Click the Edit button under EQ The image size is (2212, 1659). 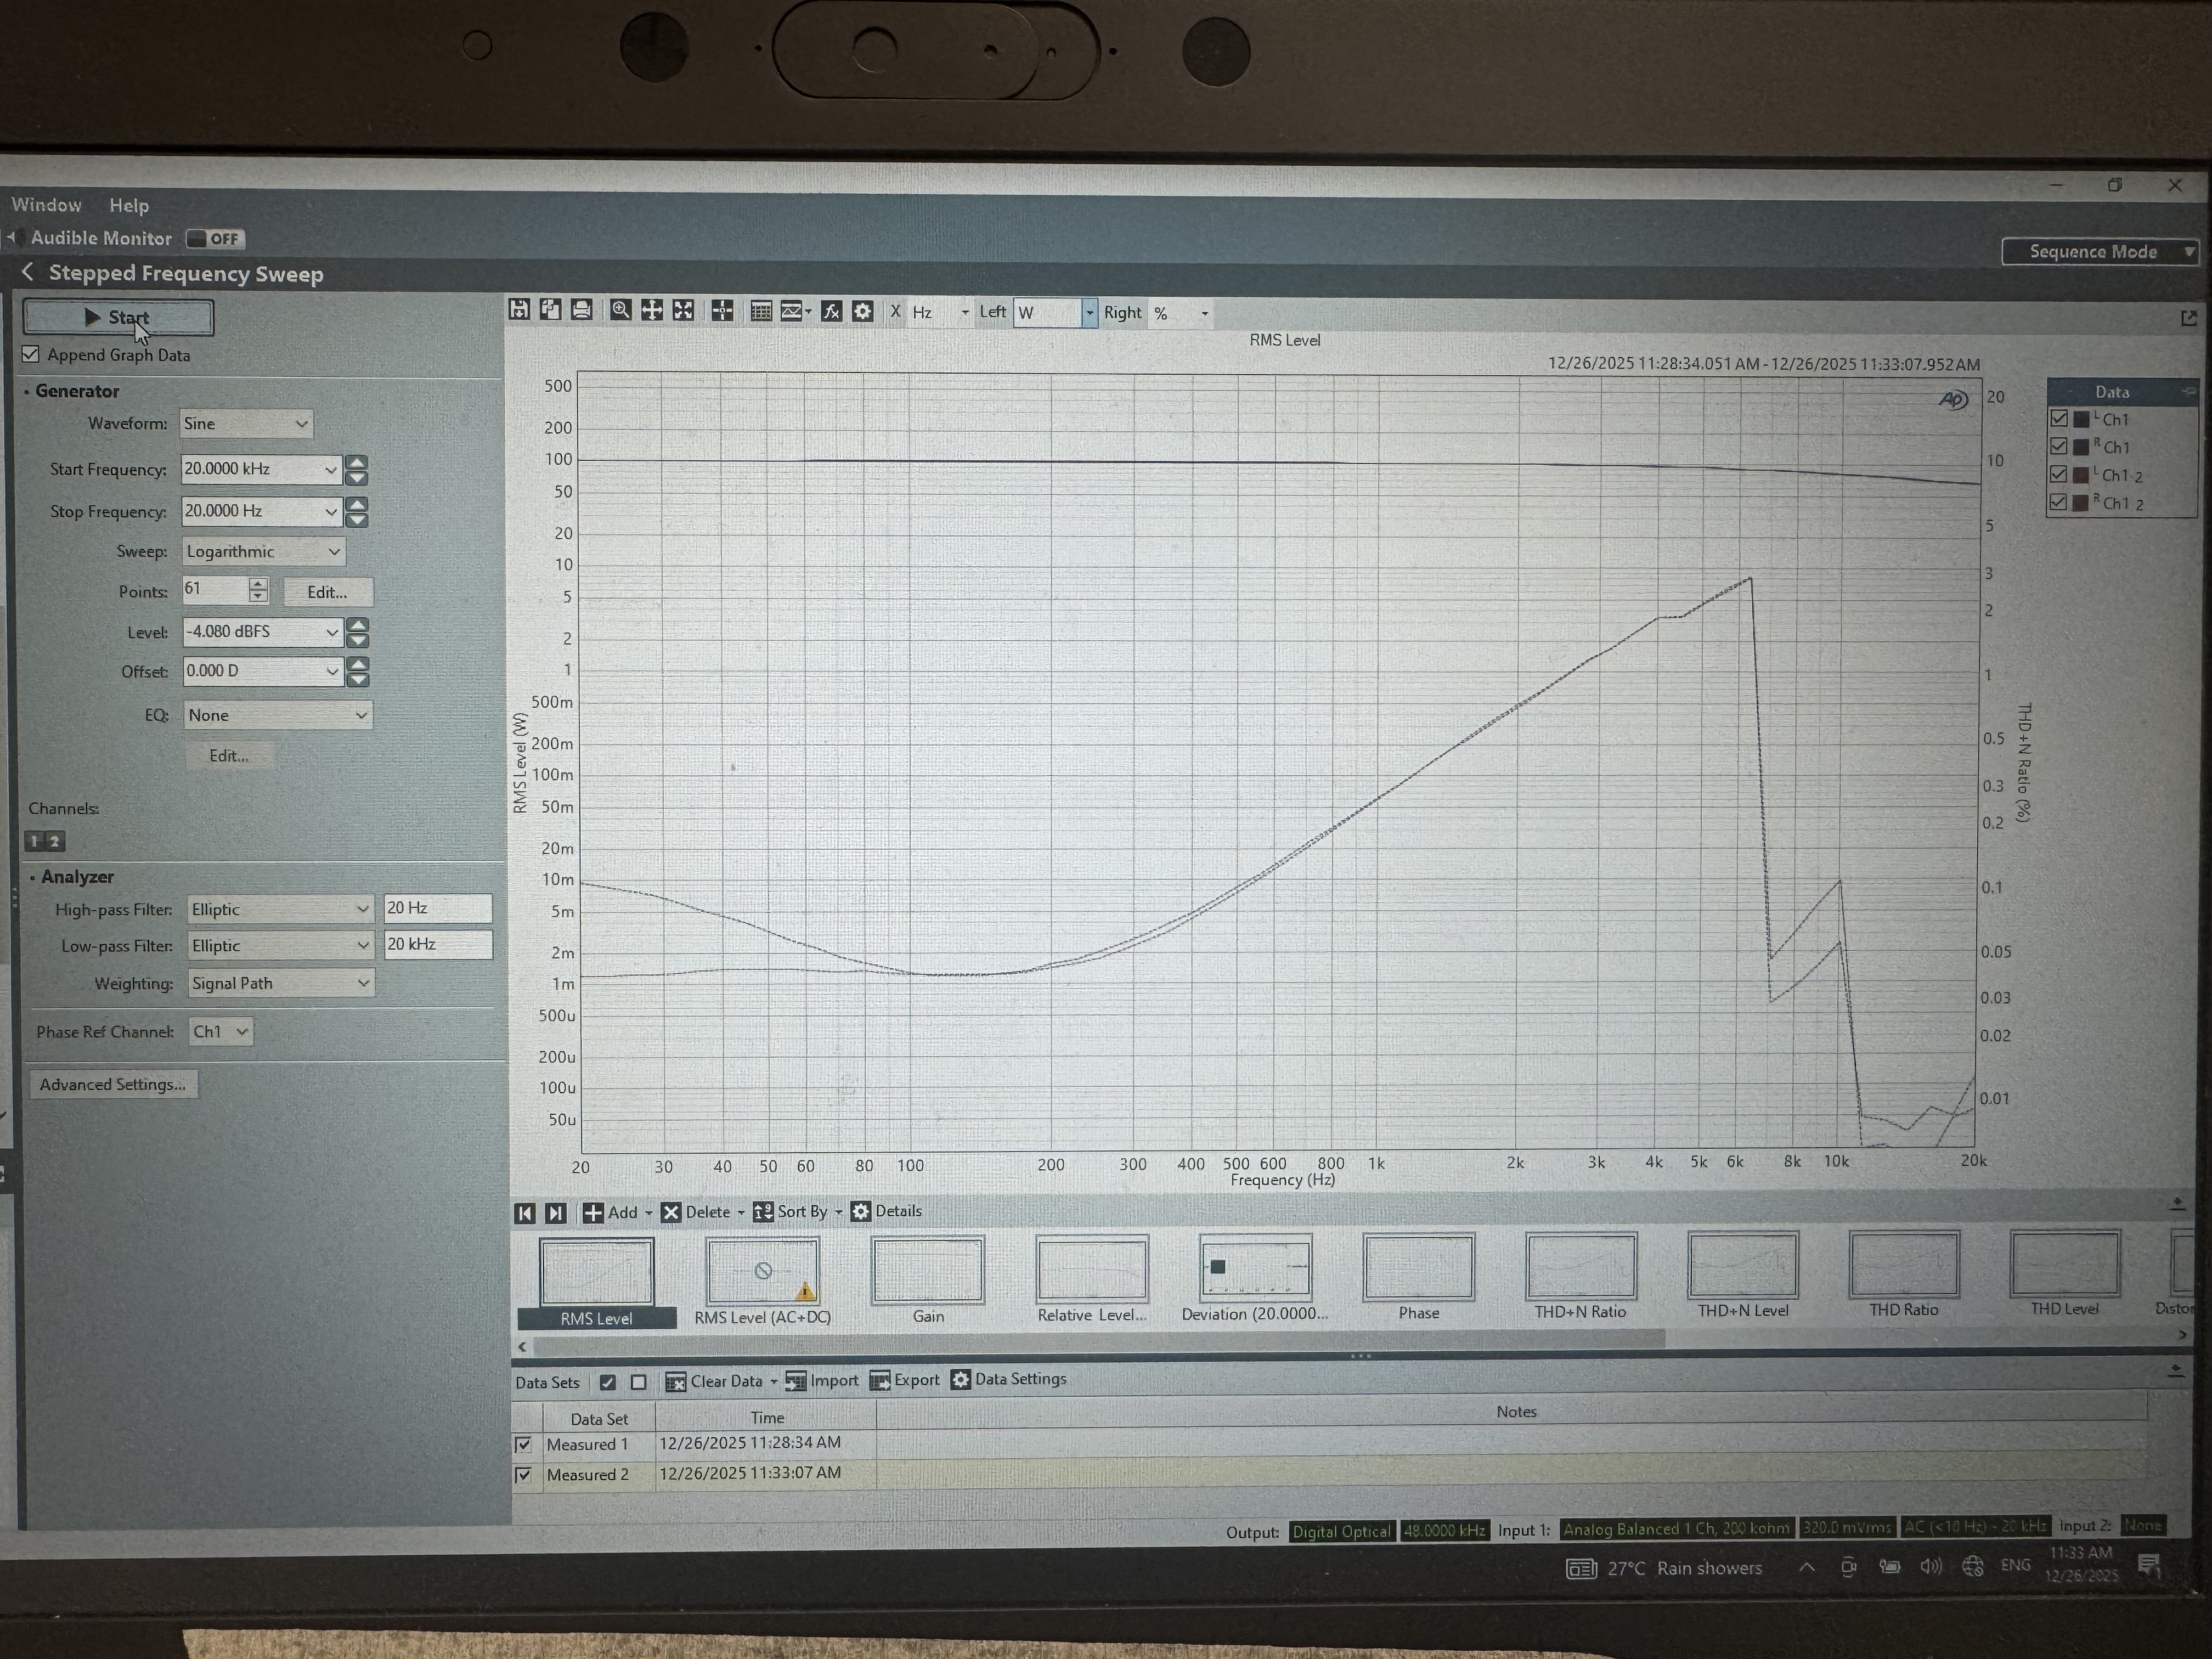tap(229, 755)
